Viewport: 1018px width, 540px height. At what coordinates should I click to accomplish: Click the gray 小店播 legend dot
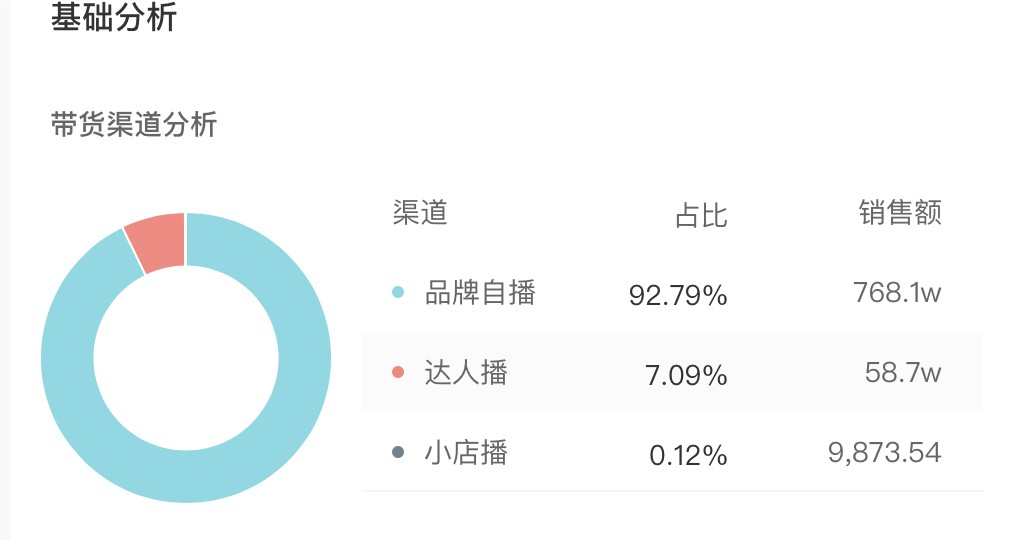(398, 452)
